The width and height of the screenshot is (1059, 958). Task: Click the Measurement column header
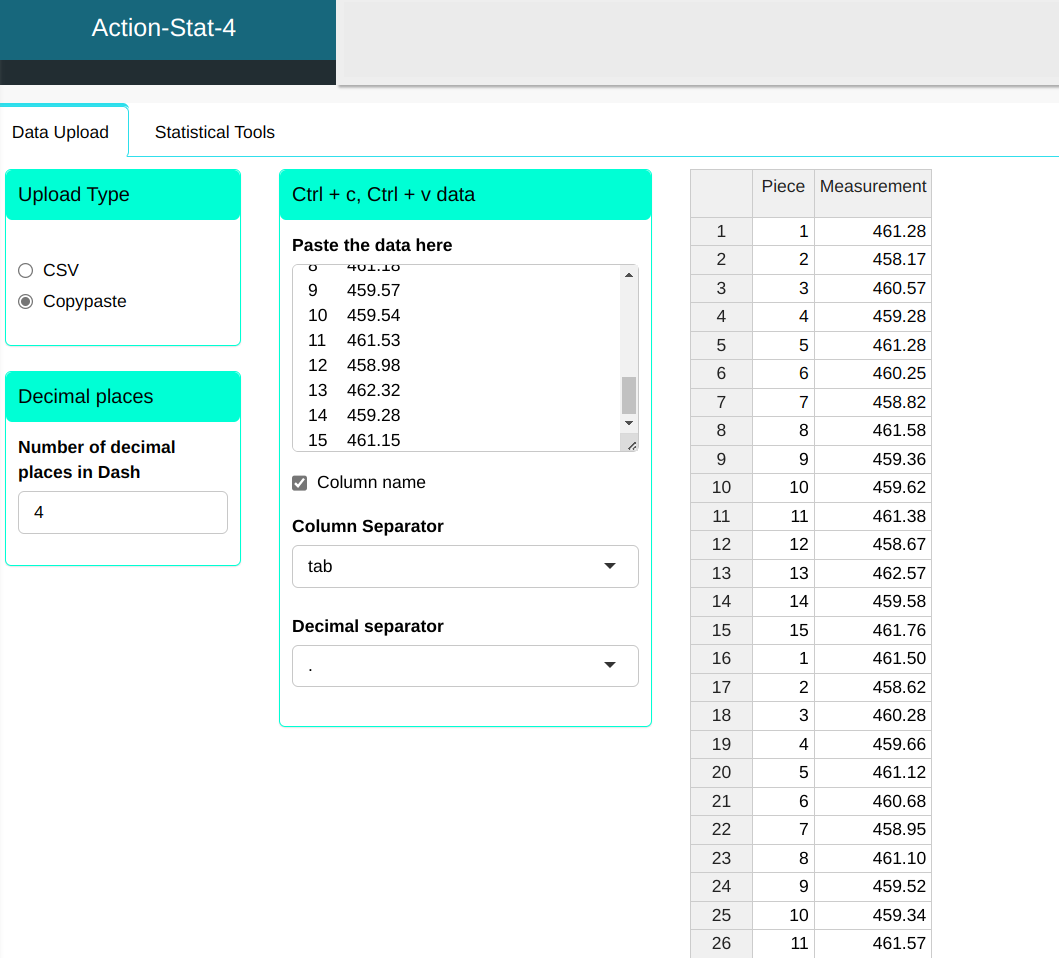(x=872, y=186)
